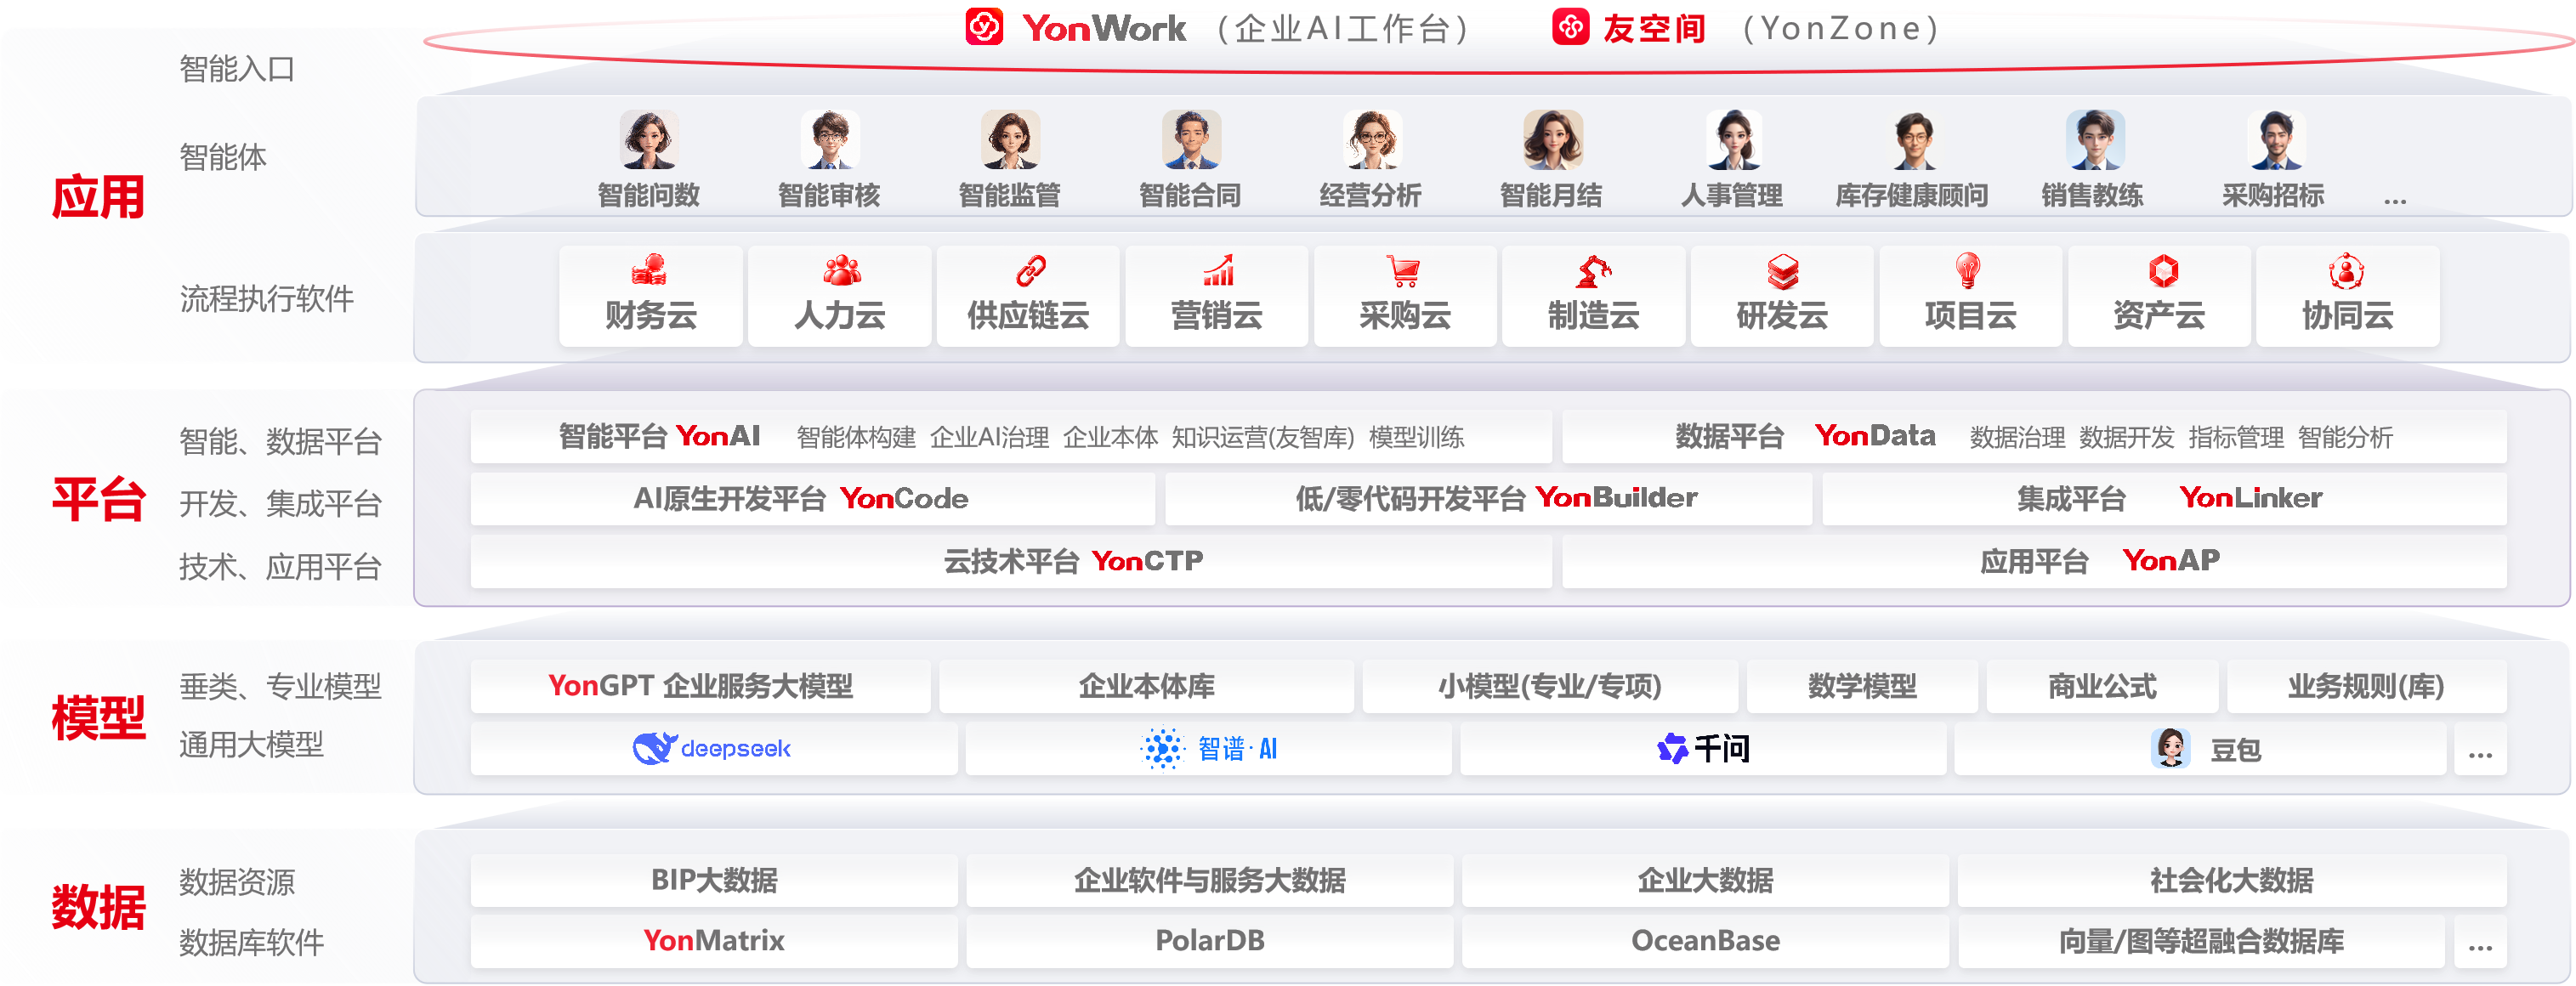
Task: Click the ellipsis after 采购招标 agent
Action: pos(2395,201)
